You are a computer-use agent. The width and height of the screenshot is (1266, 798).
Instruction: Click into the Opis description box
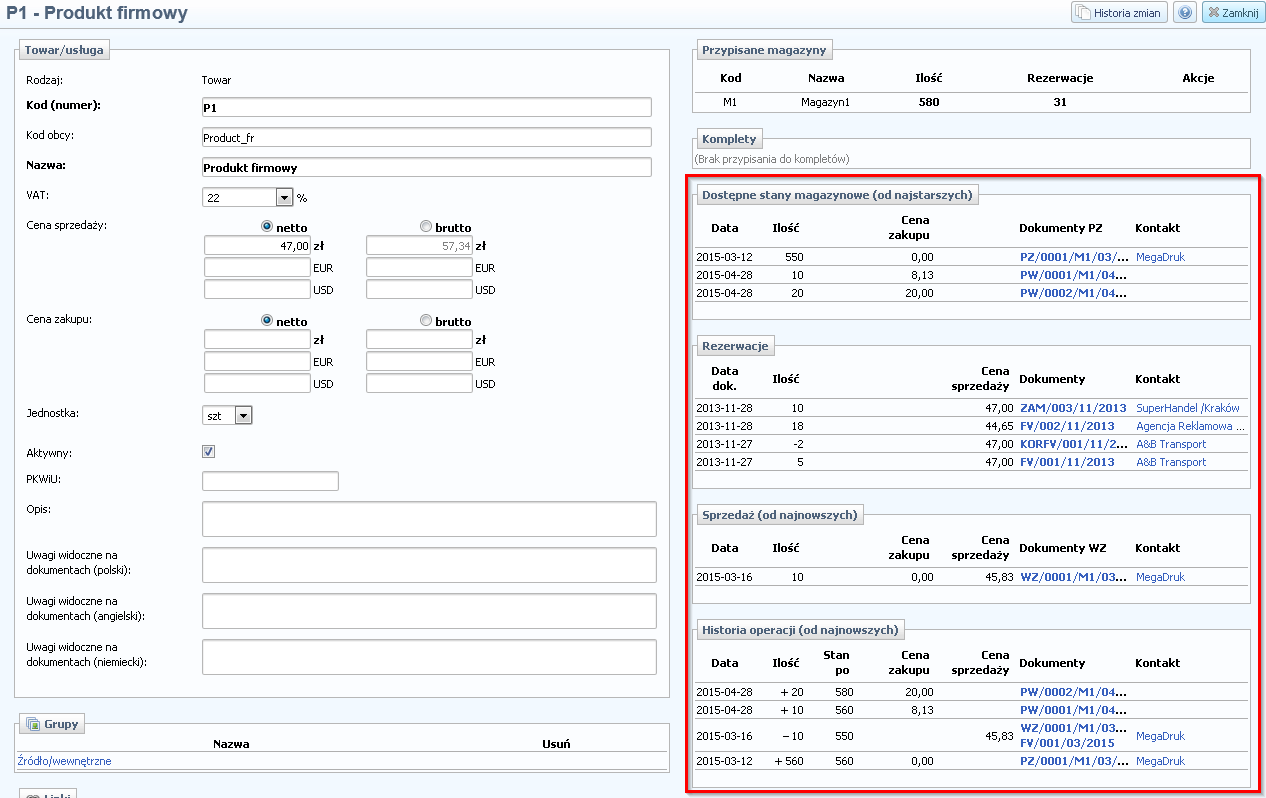(429, 519)
